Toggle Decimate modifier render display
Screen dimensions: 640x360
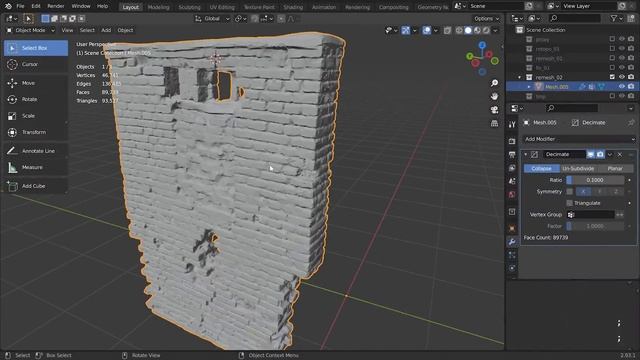click(x=600, y=154)
